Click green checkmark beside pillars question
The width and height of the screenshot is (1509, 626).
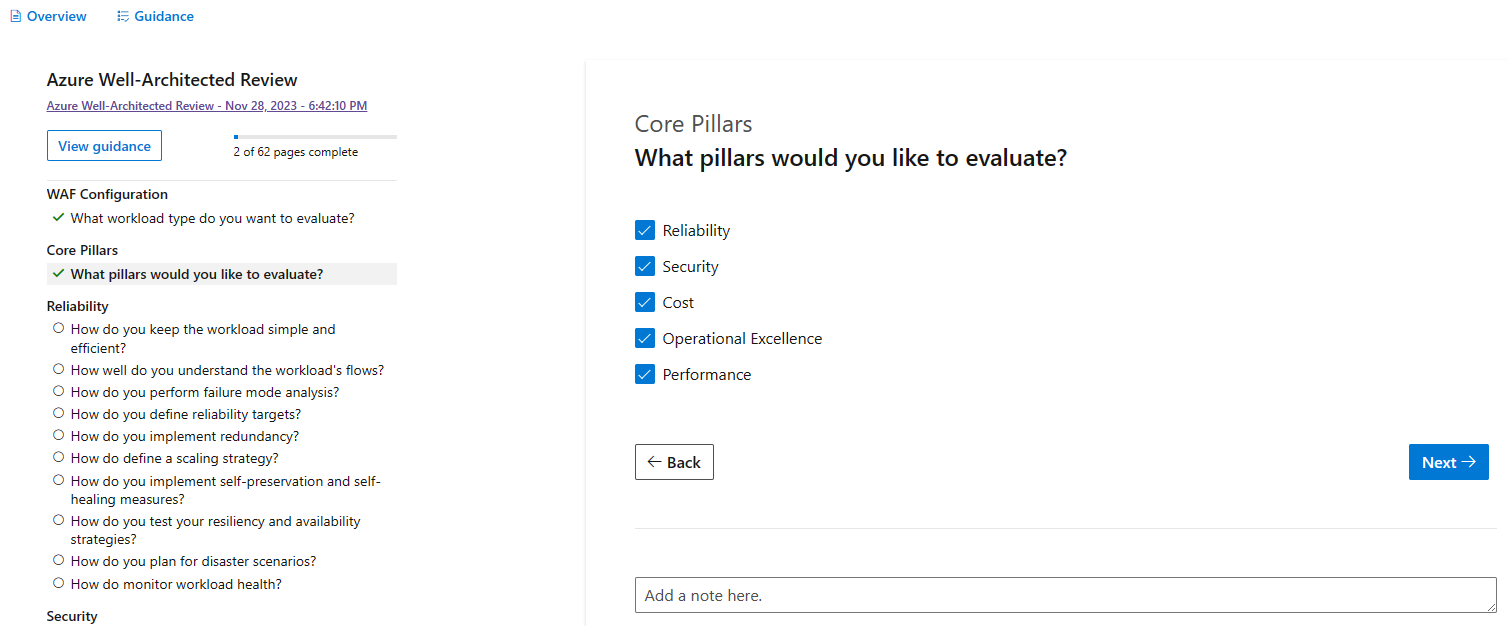pyautogui.click(x=58, y=273)
